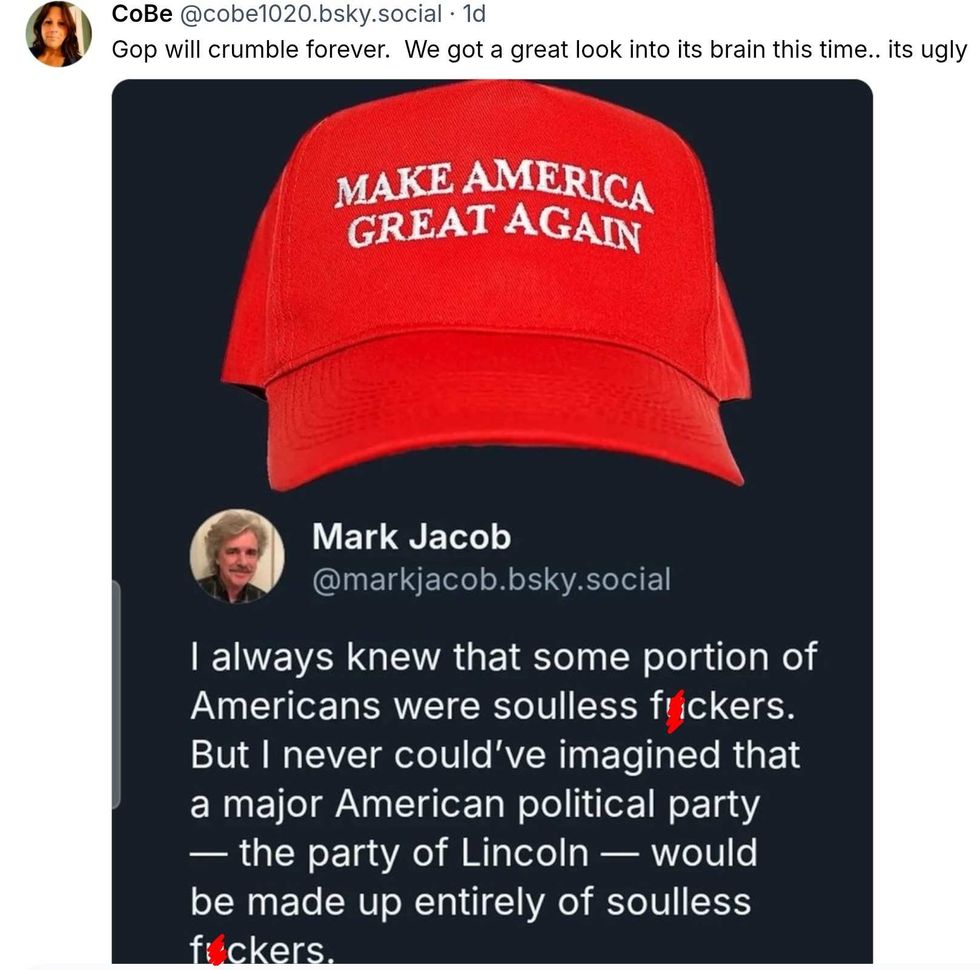Screen dimensions: 980x970
Task: Click the red MAGA hat picture
Action: pyautogui.click(x=486, y=284)
